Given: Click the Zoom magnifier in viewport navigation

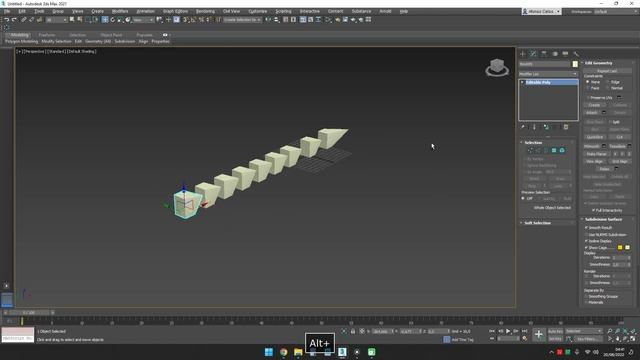Looking at the screenshot, I should 609,331.
